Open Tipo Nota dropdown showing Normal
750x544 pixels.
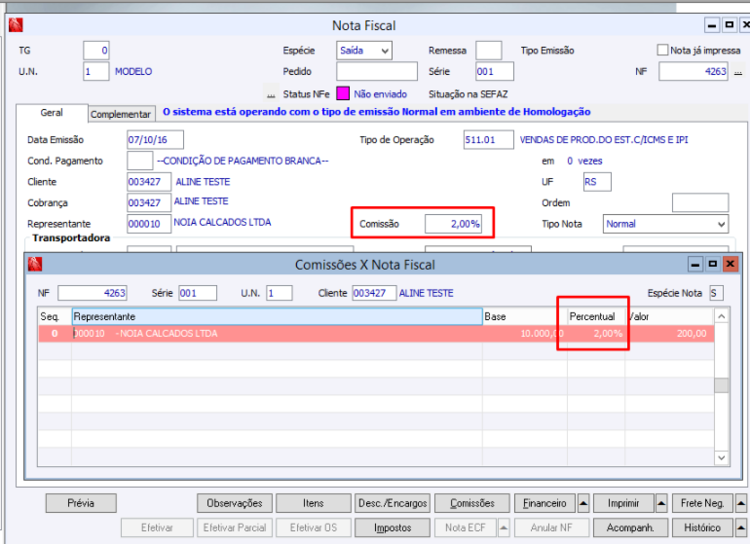665,224
